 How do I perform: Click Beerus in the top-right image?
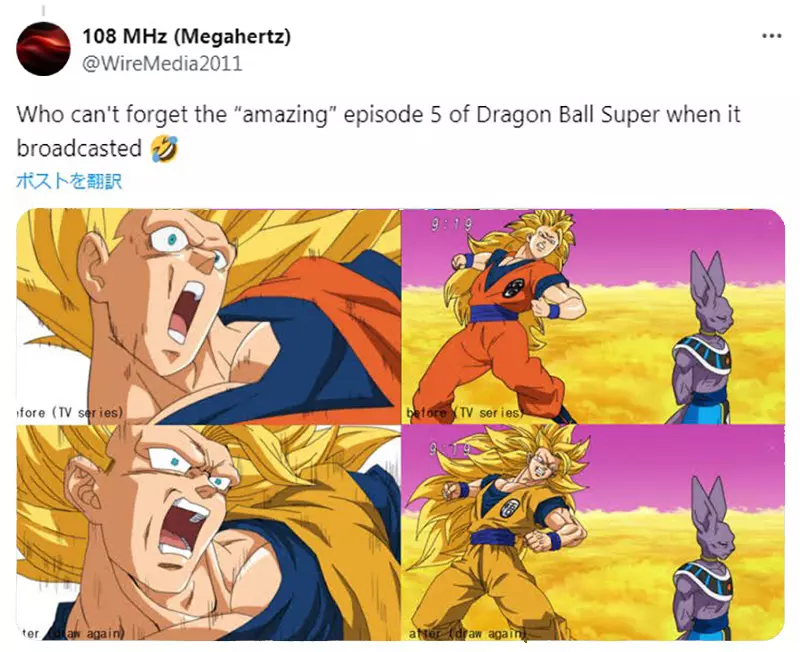coord(705,337)
